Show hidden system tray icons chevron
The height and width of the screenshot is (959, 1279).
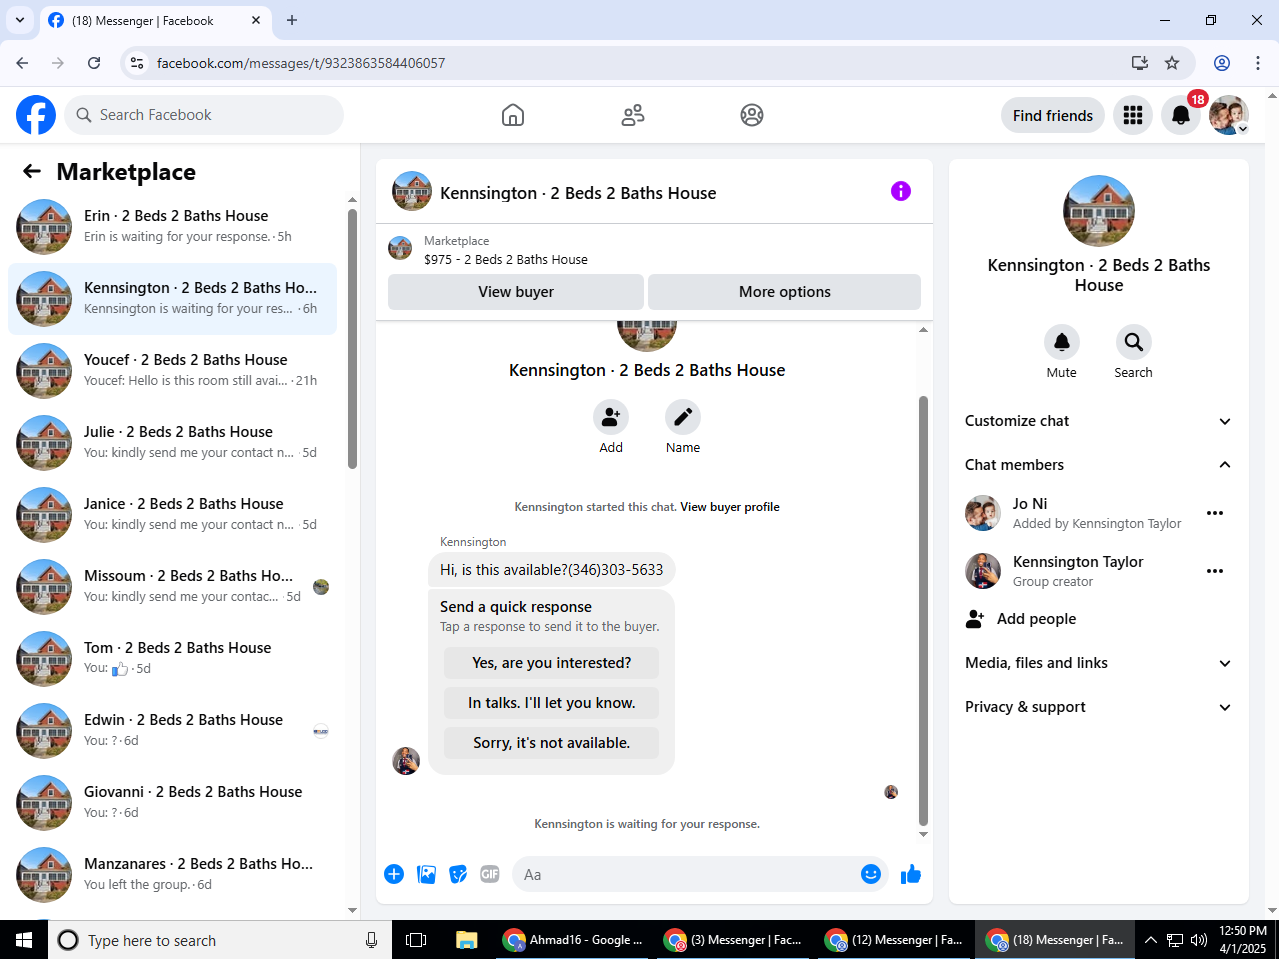1150,940
